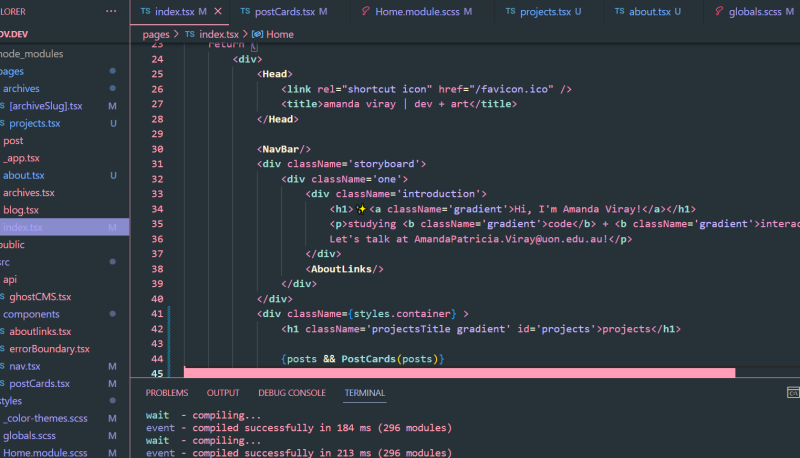Click the favicon.ico href string
The height and width of the screenshot is (458, 800).
click(512, 89)
